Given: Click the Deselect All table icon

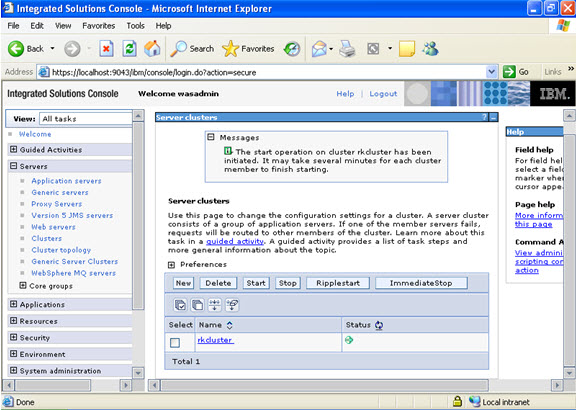Looking at the screenshot, I should [x=197, y=305].
